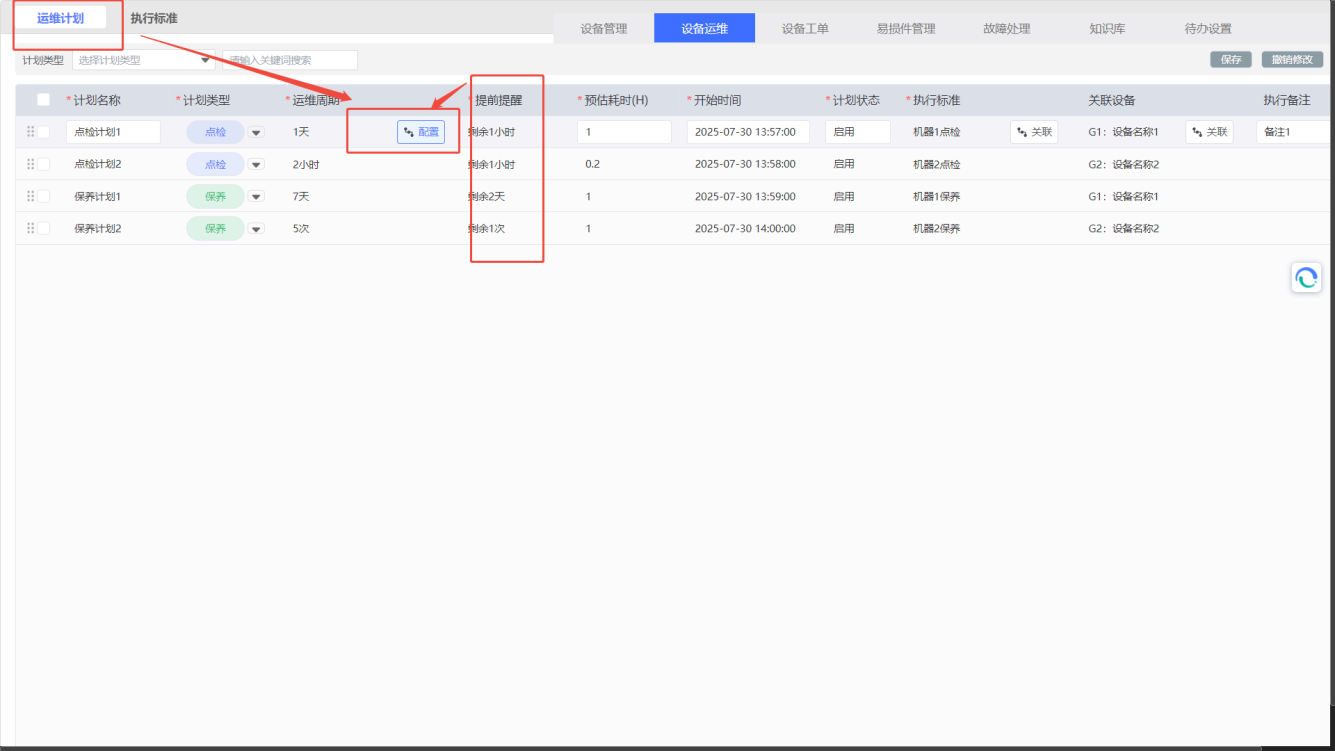
Task: Click drag handle of 保养计划1 row
Action: (x=30, y=196)
